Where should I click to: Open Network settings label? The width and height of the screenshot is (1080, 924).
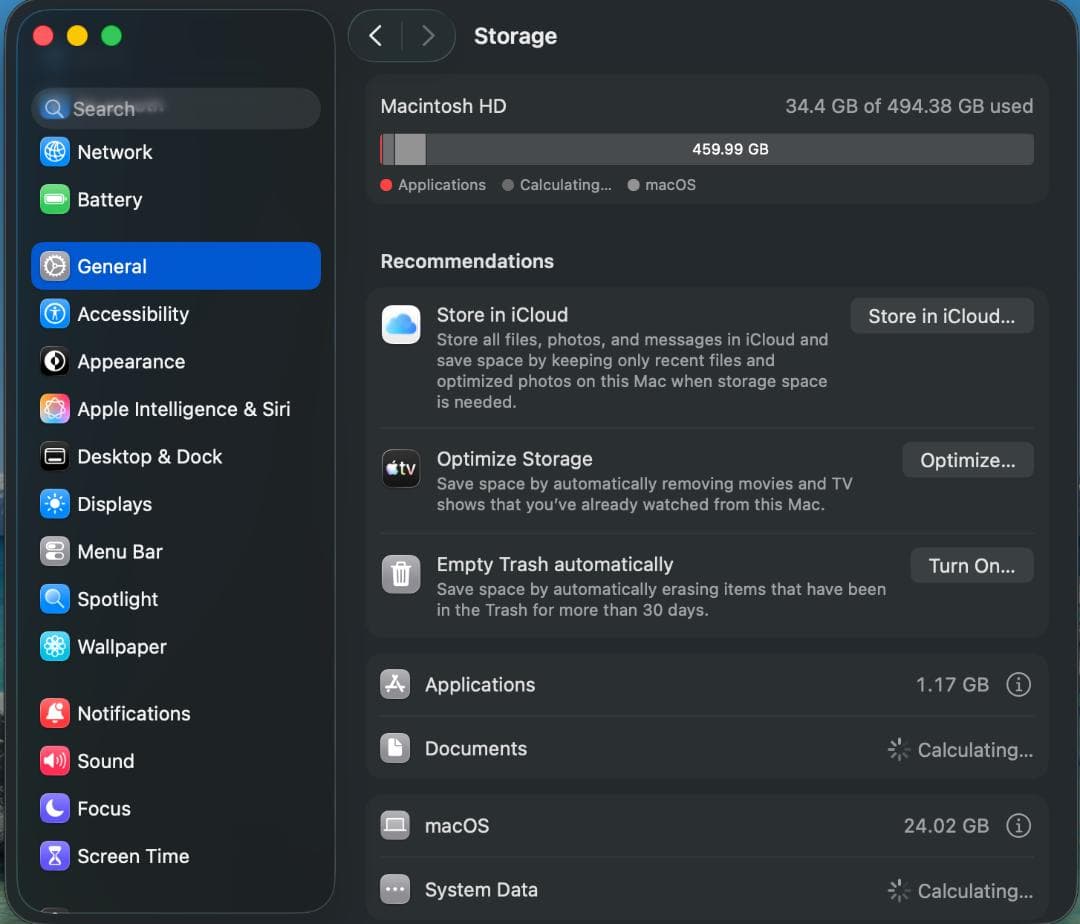coord(114,152)
